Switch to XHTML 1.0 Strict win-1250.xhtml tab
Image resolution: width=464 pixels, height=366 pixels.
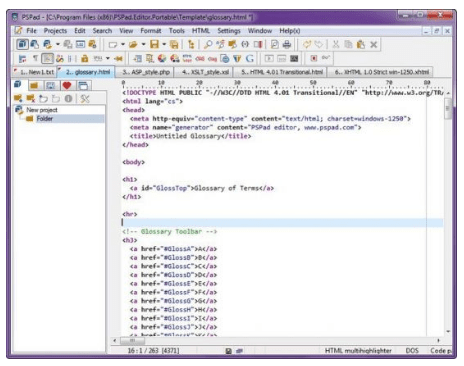pos(380,72)
